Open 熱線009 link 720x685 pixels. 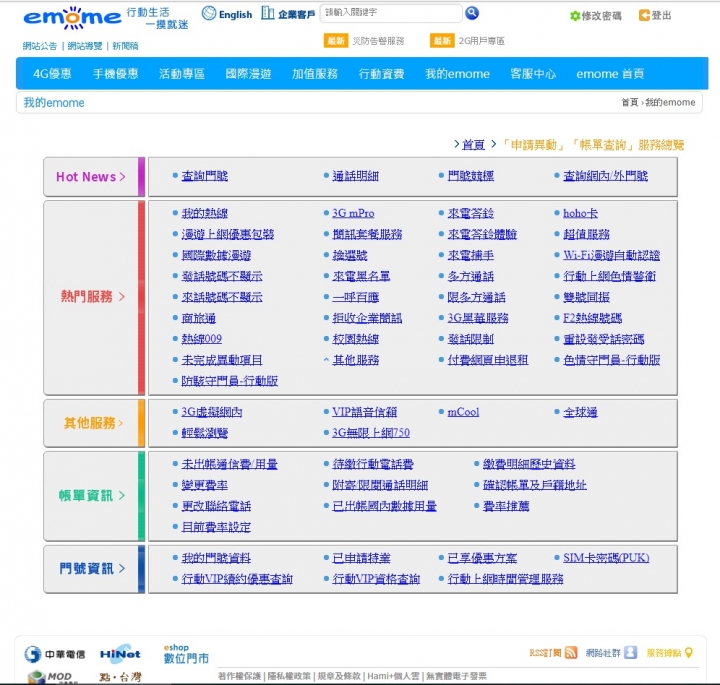[x=202, y=339]
